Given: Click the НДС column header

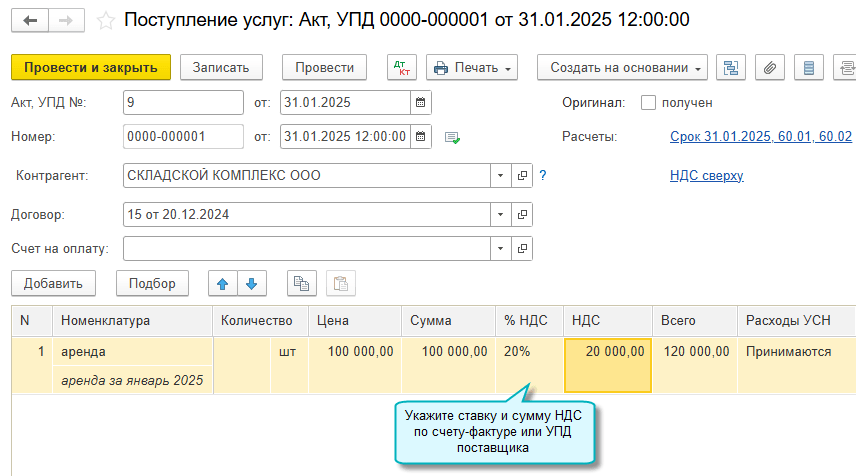Looking at the screenshot, I should [x=608, y=320].
